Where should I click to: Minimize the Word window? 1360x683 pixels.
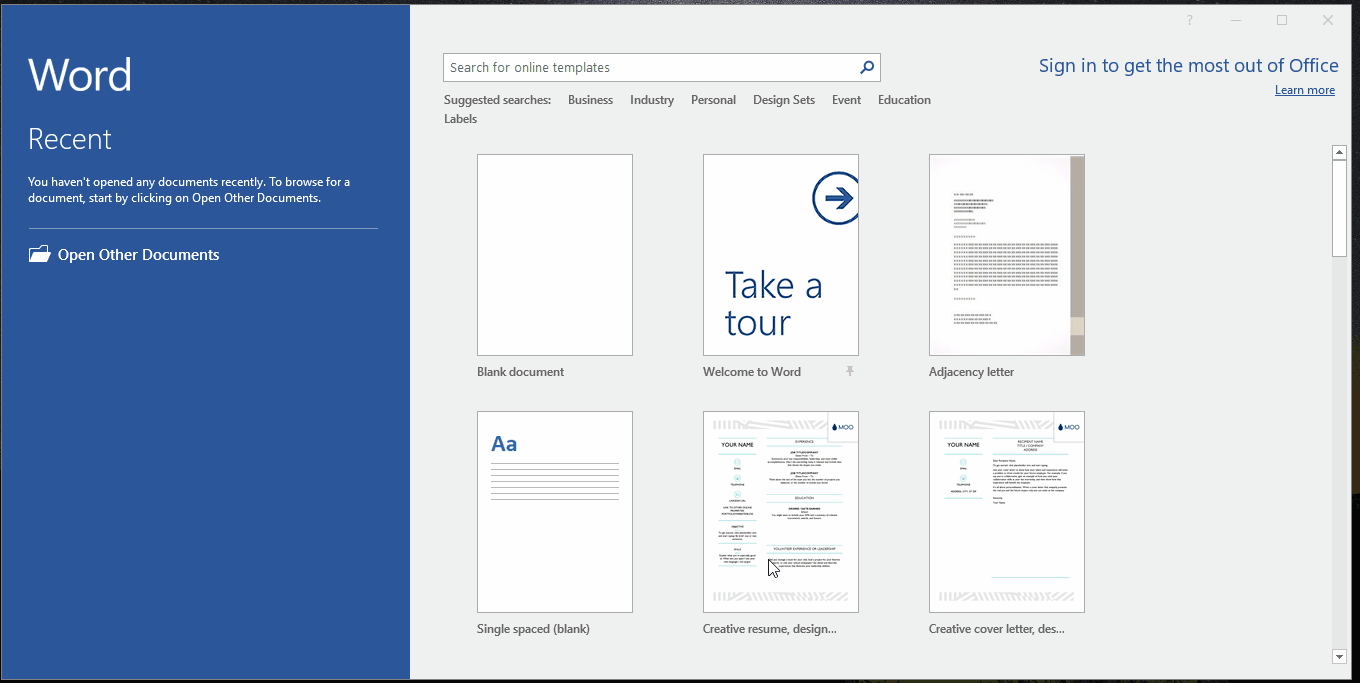(x=1236, y=20)
